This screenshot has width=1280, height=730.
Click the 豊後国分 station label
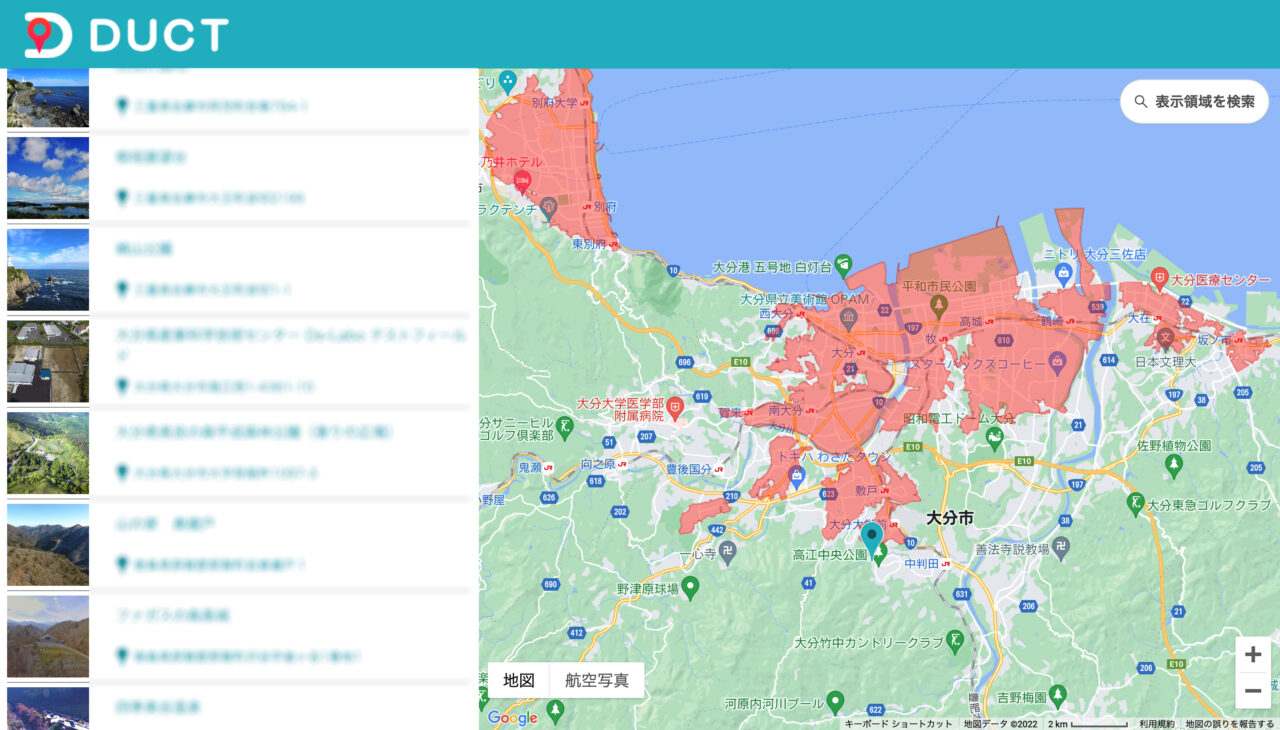point(688,468)
